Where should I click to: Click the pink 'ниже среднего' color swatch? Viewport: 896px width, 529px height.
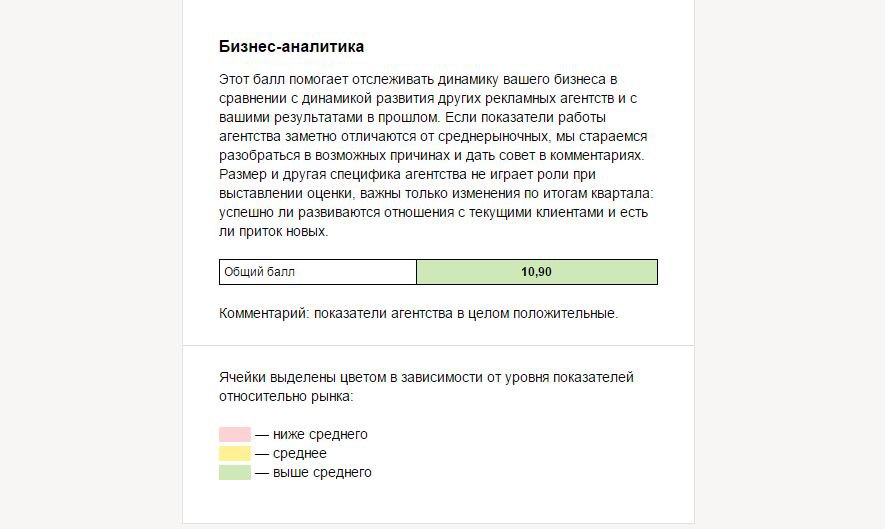(235, 434)
